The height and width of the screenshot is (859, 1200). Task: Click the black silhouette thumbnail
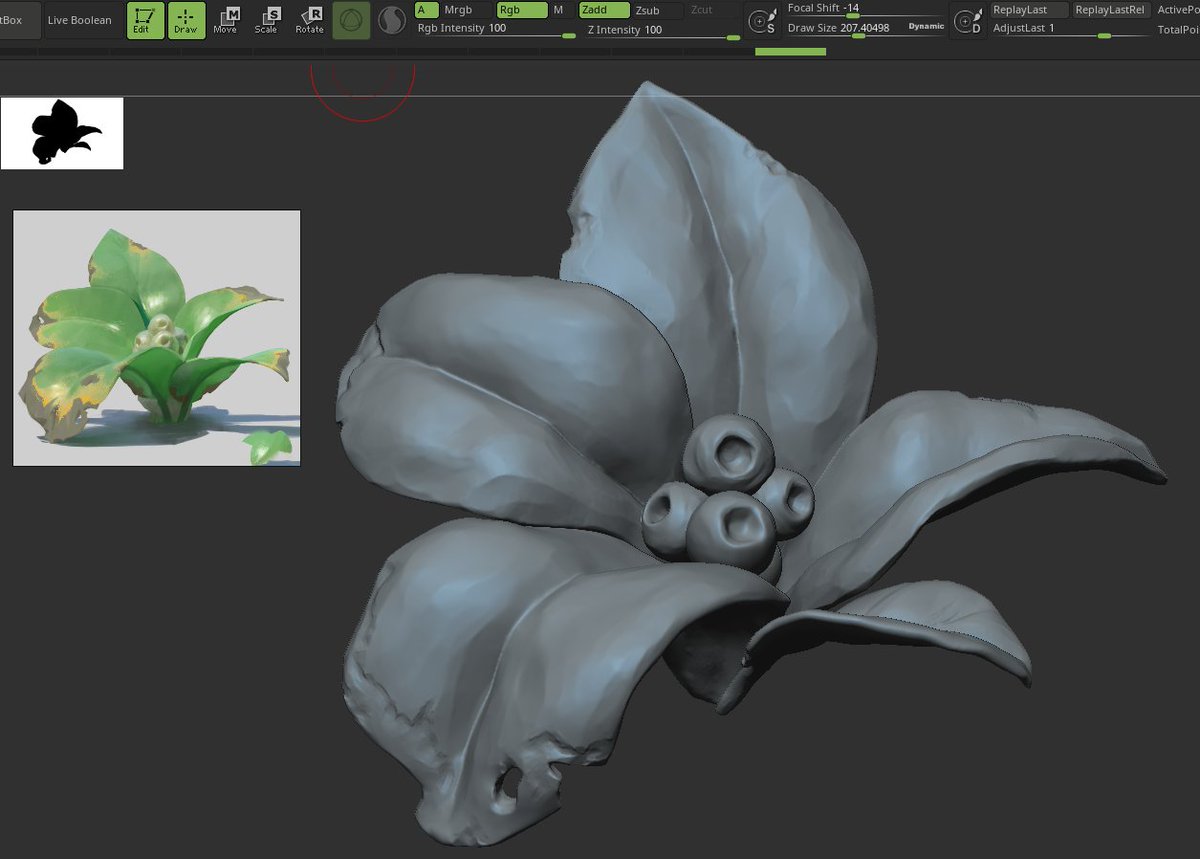[62, 133]
